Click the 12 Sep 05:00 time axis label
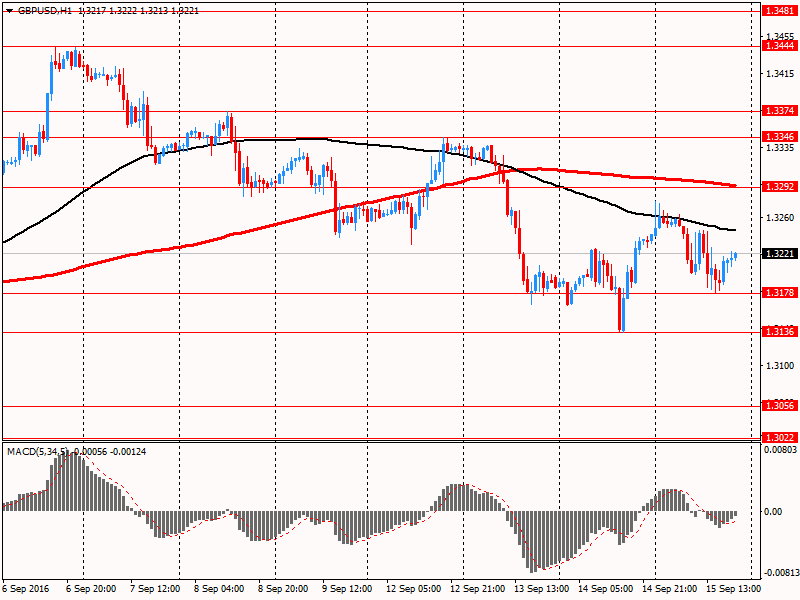The height and width of the screenshot is (600, 800). [x=413, y=589]
